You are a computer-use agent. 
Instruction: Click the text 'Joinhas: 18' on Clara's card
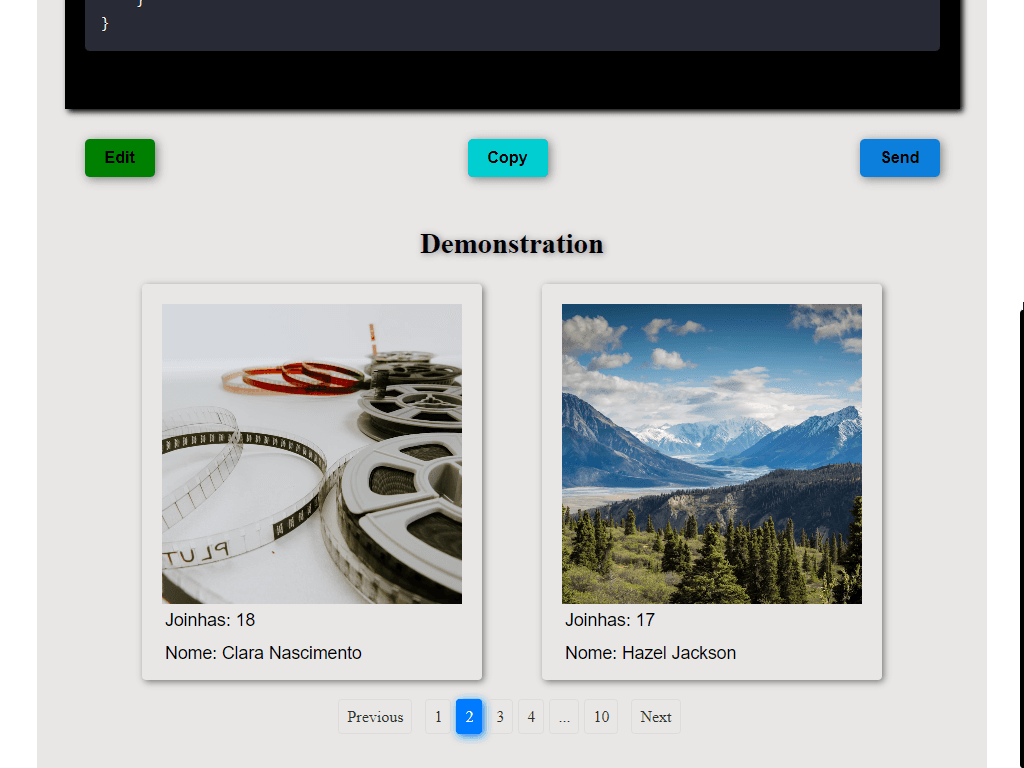209,620
